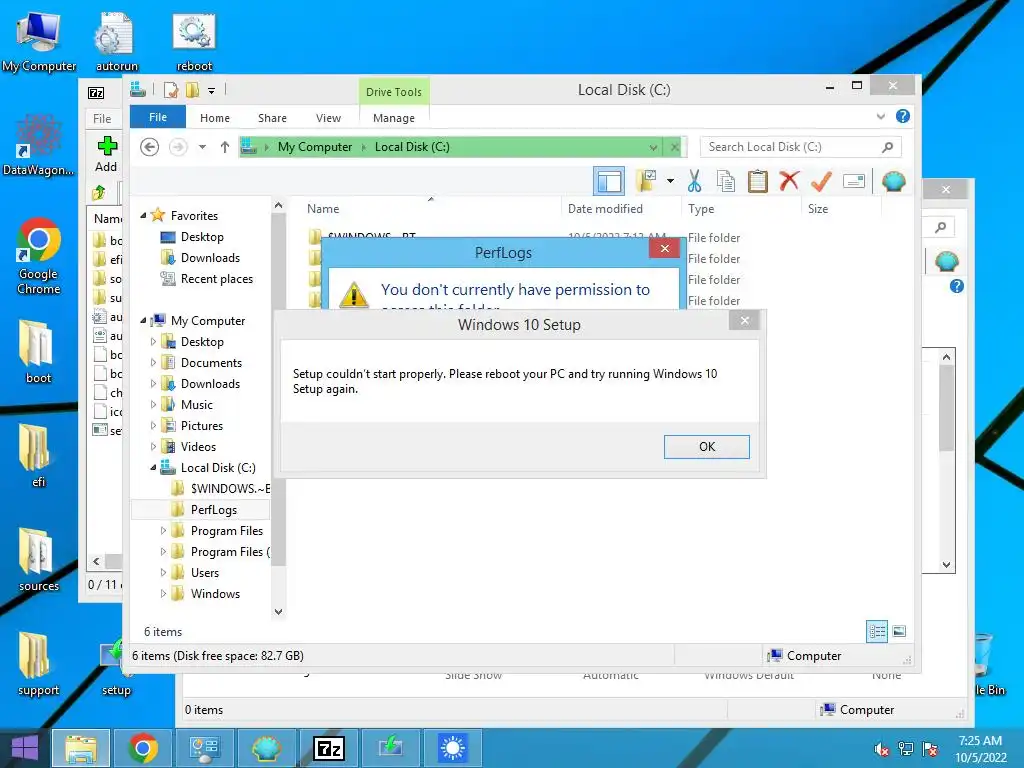Switch to the Home ribbon tab
1024x768 pixels.
215,118
